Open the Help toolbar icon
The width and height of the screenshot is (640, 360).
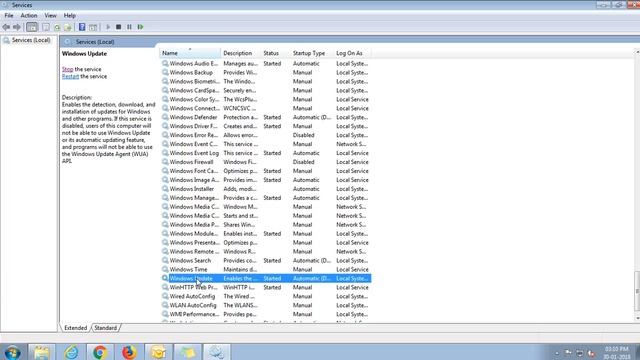point(82,27)
